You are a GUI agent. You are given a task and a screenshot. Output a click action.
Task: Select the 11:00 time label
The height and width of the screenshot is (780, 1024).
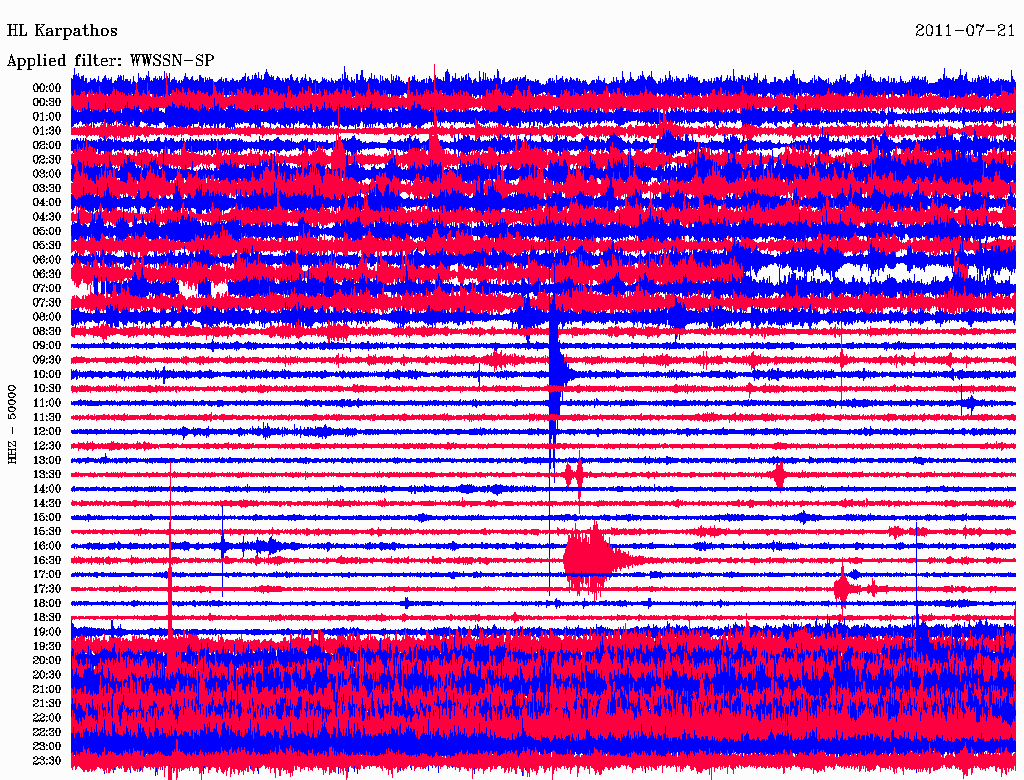click(x=47, y=403)
